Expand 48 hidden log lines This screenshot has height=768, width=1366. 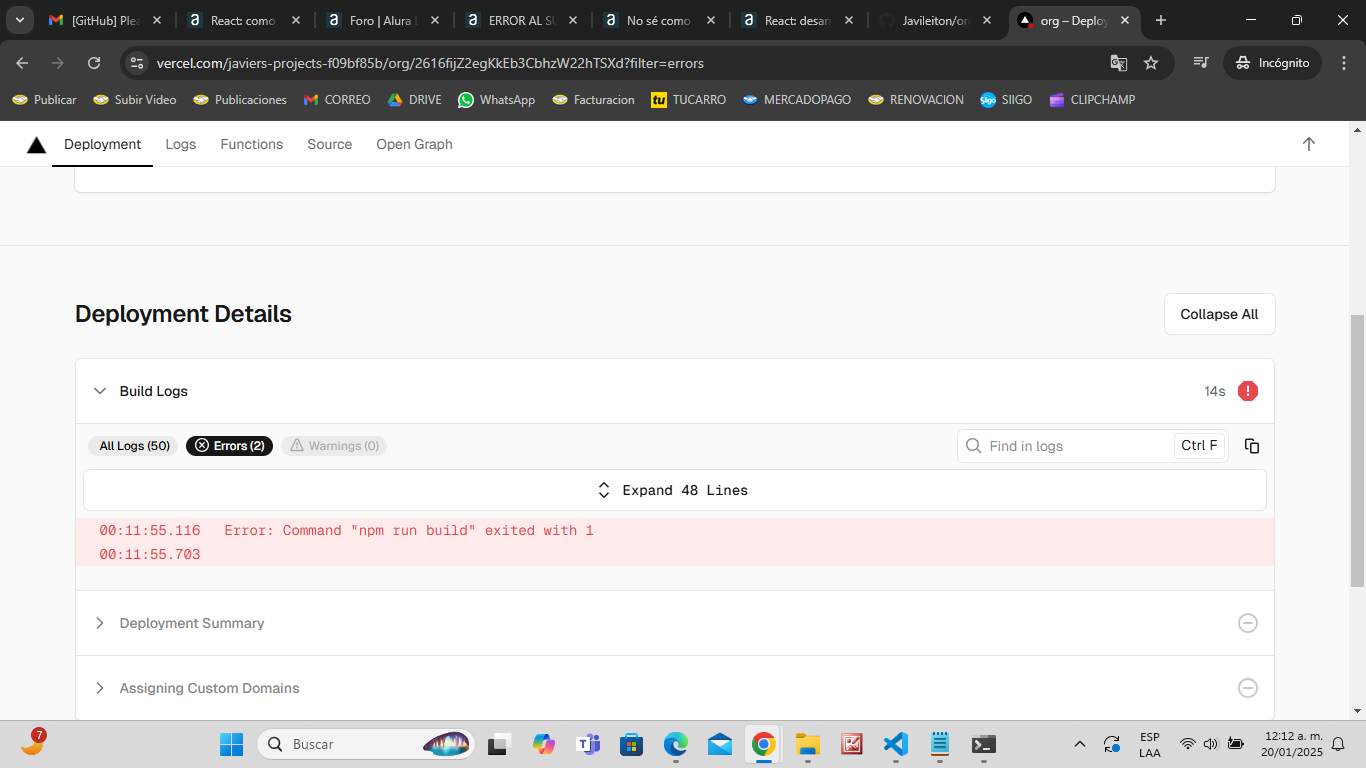click(x=675, y=490)
